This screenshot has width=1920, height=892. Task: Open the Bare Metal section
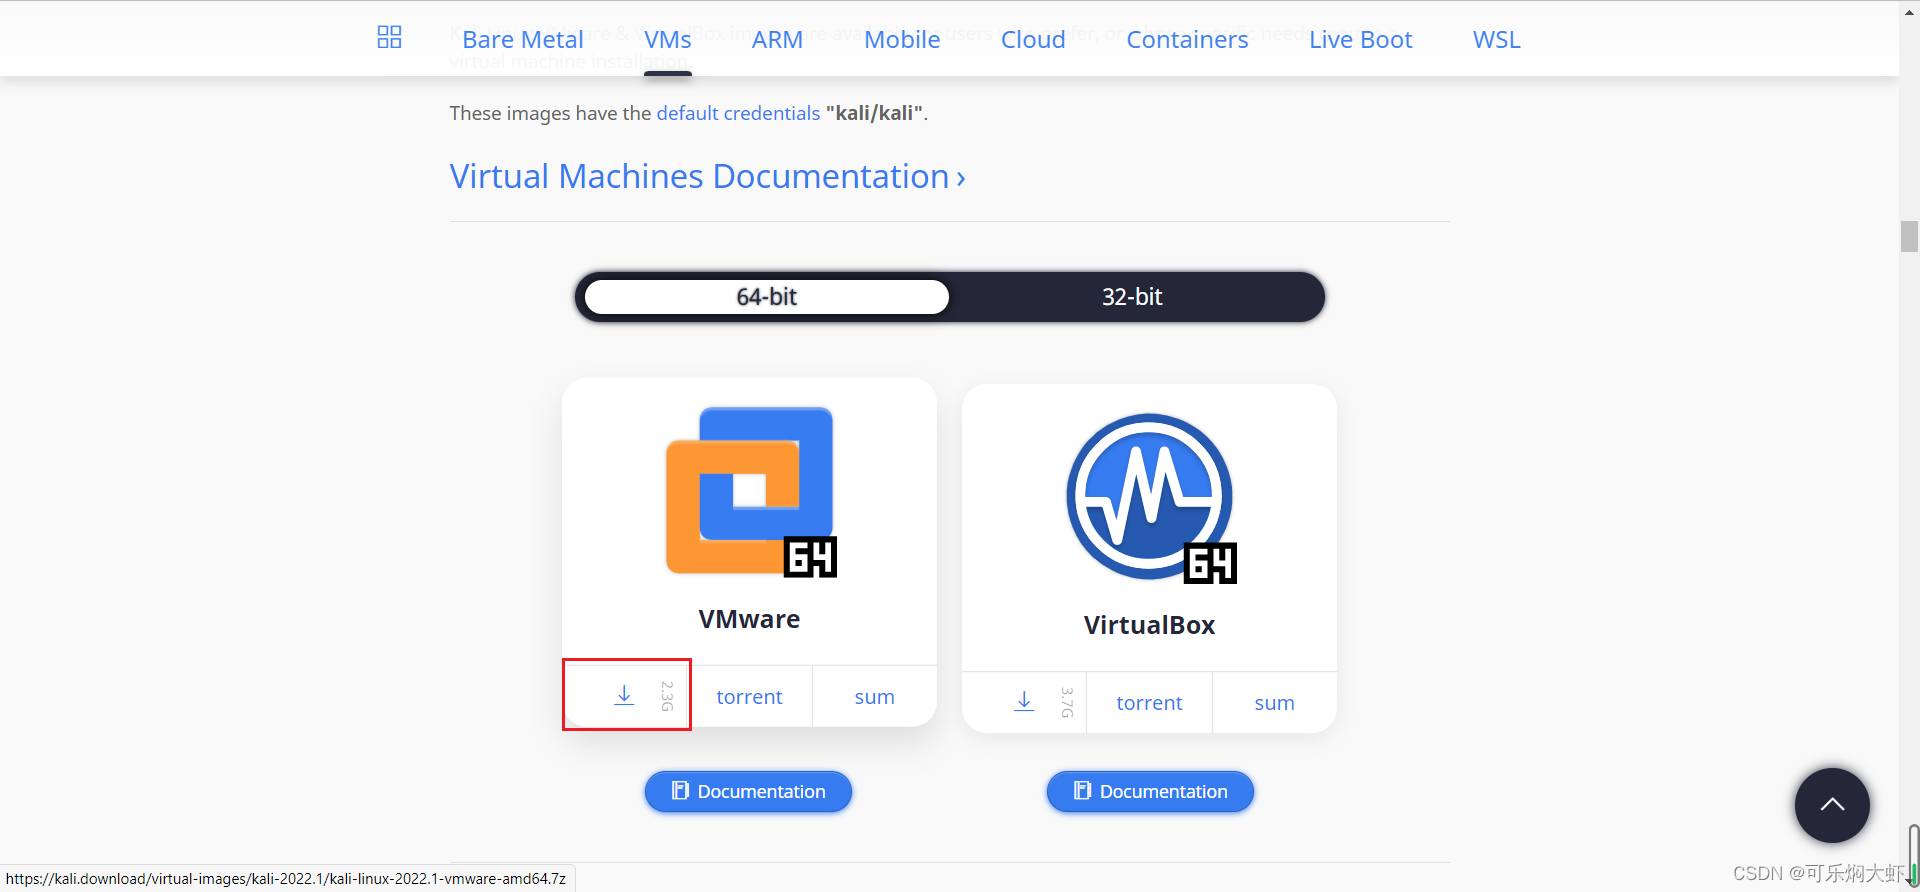(522, 40)
